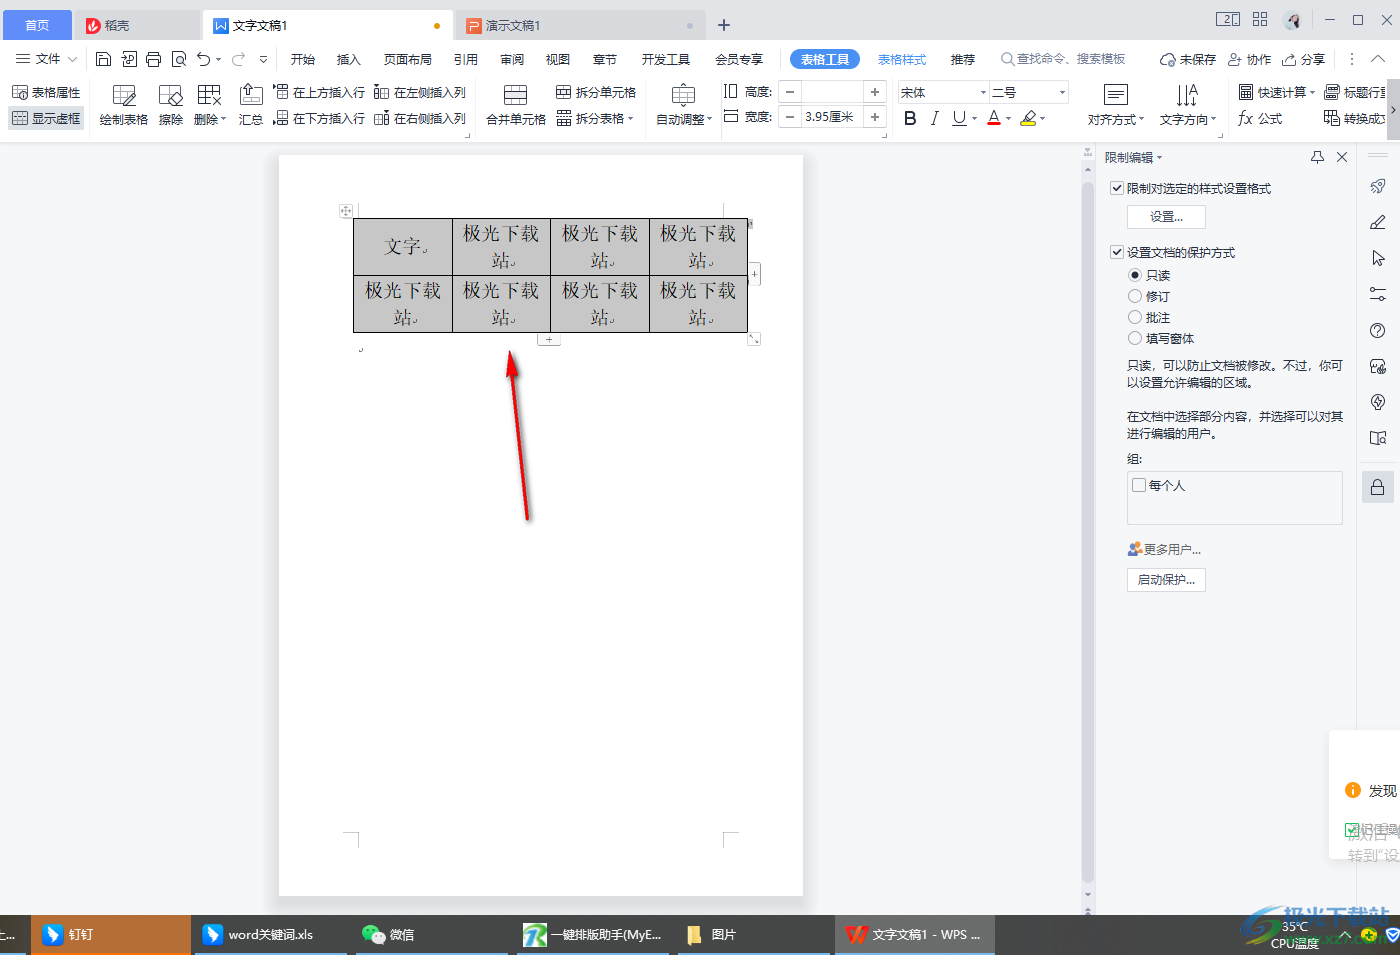Select the 只读 radio option
The height and width of the screenshot is (955, 1400).
click(x=1135, y=275)
